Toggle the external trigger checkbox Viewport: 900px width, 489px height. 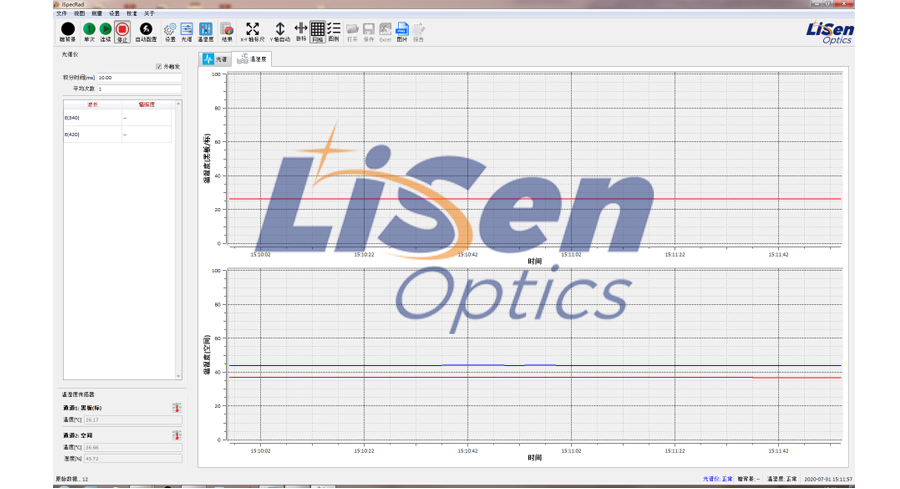(159, 67)
